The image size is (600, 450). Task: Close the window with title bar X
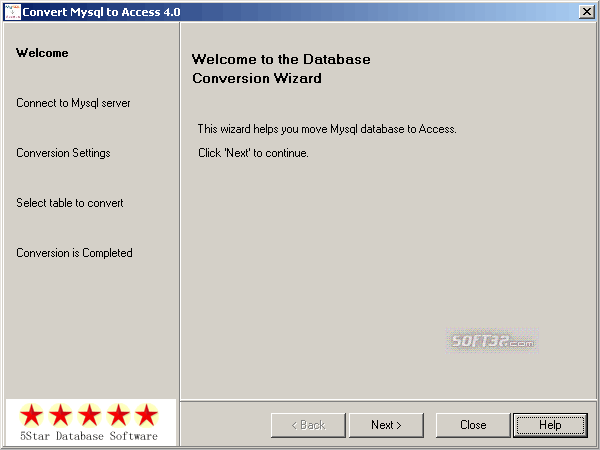coord(587,12)
